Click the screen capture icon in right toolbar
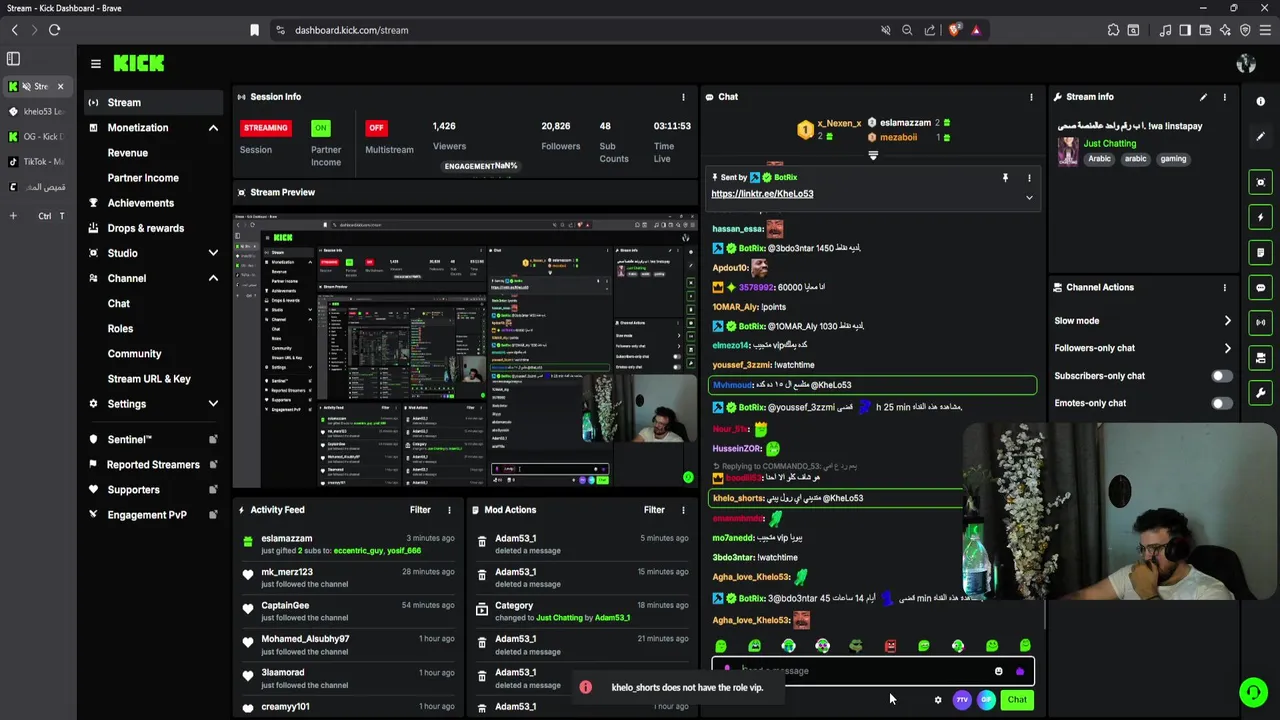 1260,182
